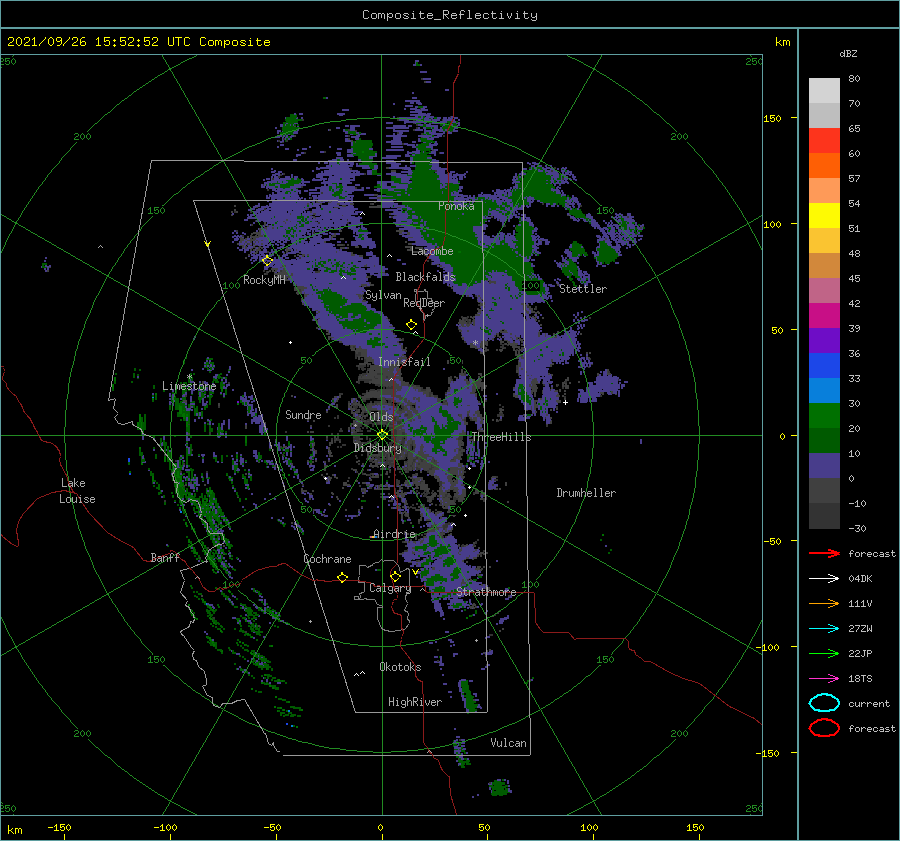Click the Vulcan city label
Image resolution: width=900 pixels, height=841 pixels.
[509, 743]
